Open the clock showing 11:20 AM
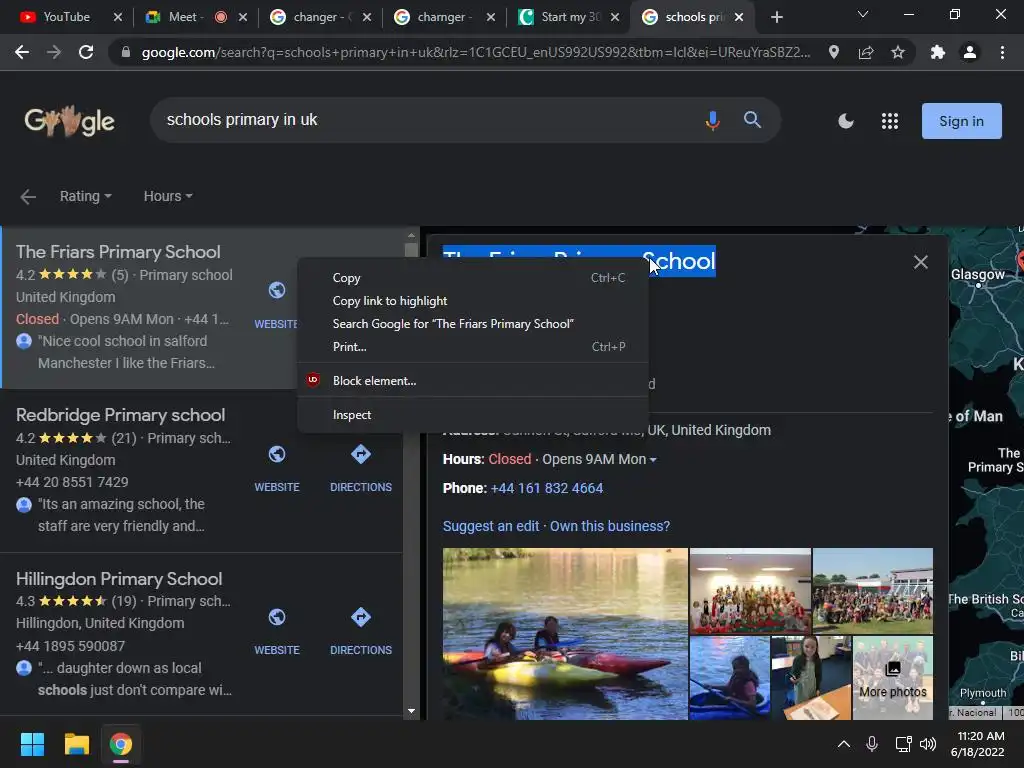This screenshot has height=768, width=1024. [978, 744]
